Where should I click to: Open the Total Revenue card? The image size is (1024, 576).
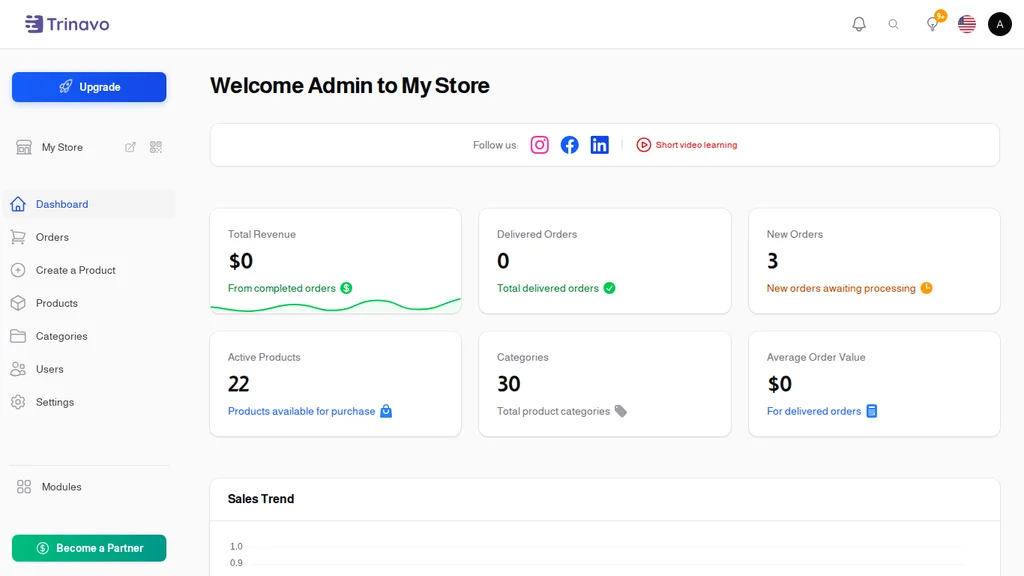(336, 261)
